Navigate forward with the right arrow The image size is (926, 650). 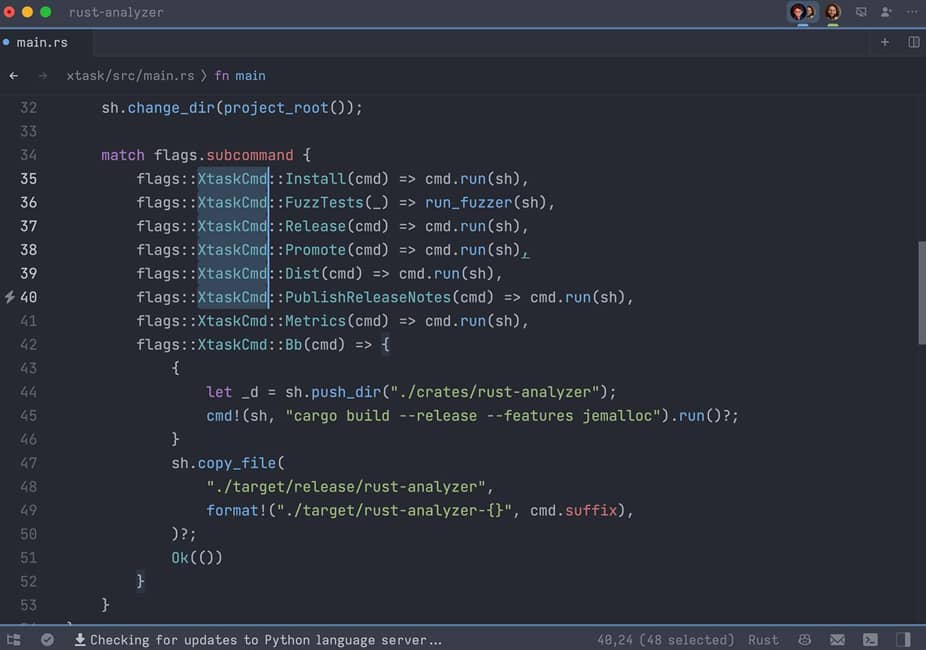[42, 76]
